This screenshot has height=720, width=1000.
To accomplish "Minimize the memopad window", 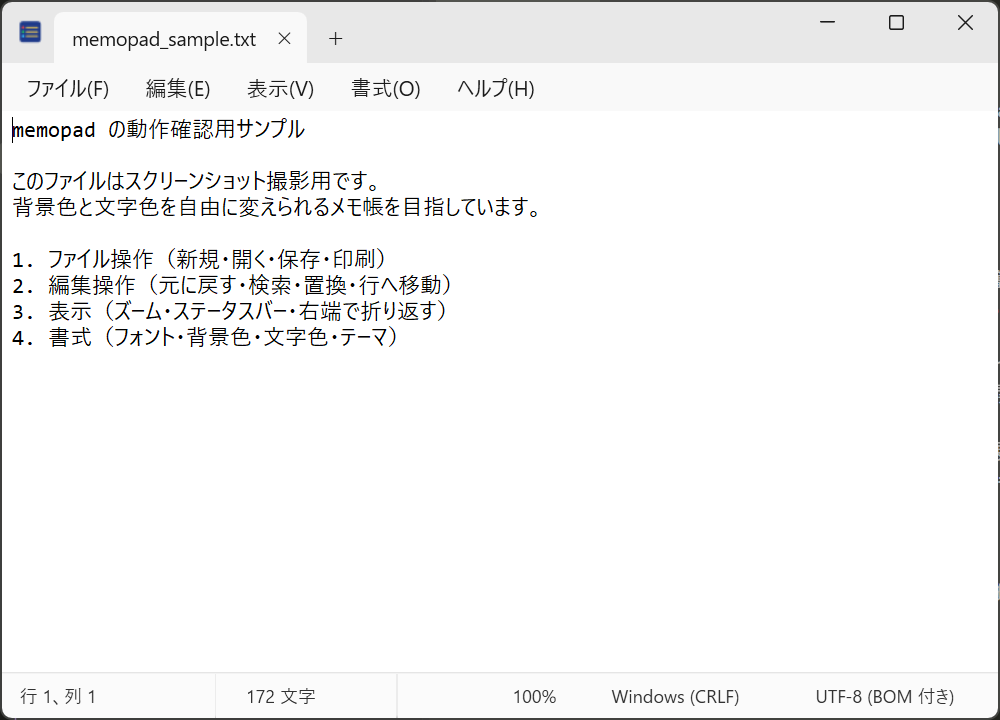I will pyautogui.click(x=827, y=23).
